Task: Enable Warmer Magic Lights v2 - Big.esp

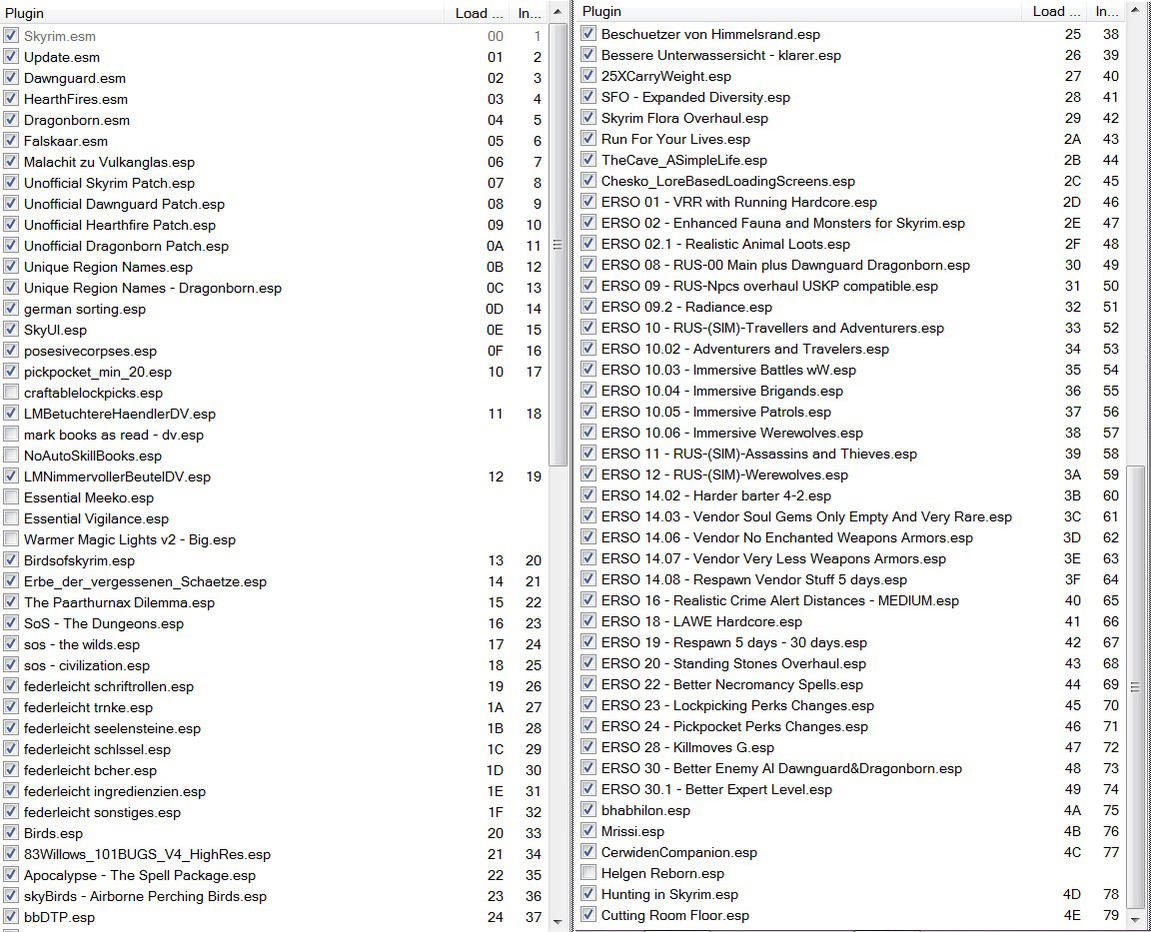Action: pos(11,539)
